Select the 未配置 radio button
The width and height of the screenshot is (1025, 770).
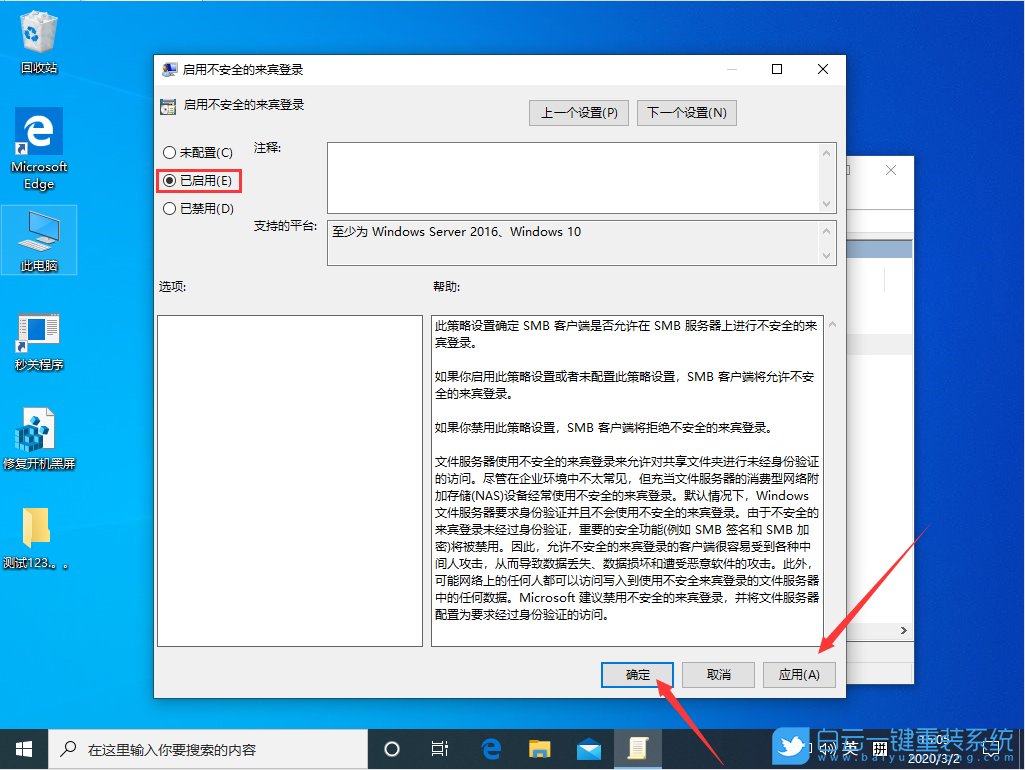168,153
